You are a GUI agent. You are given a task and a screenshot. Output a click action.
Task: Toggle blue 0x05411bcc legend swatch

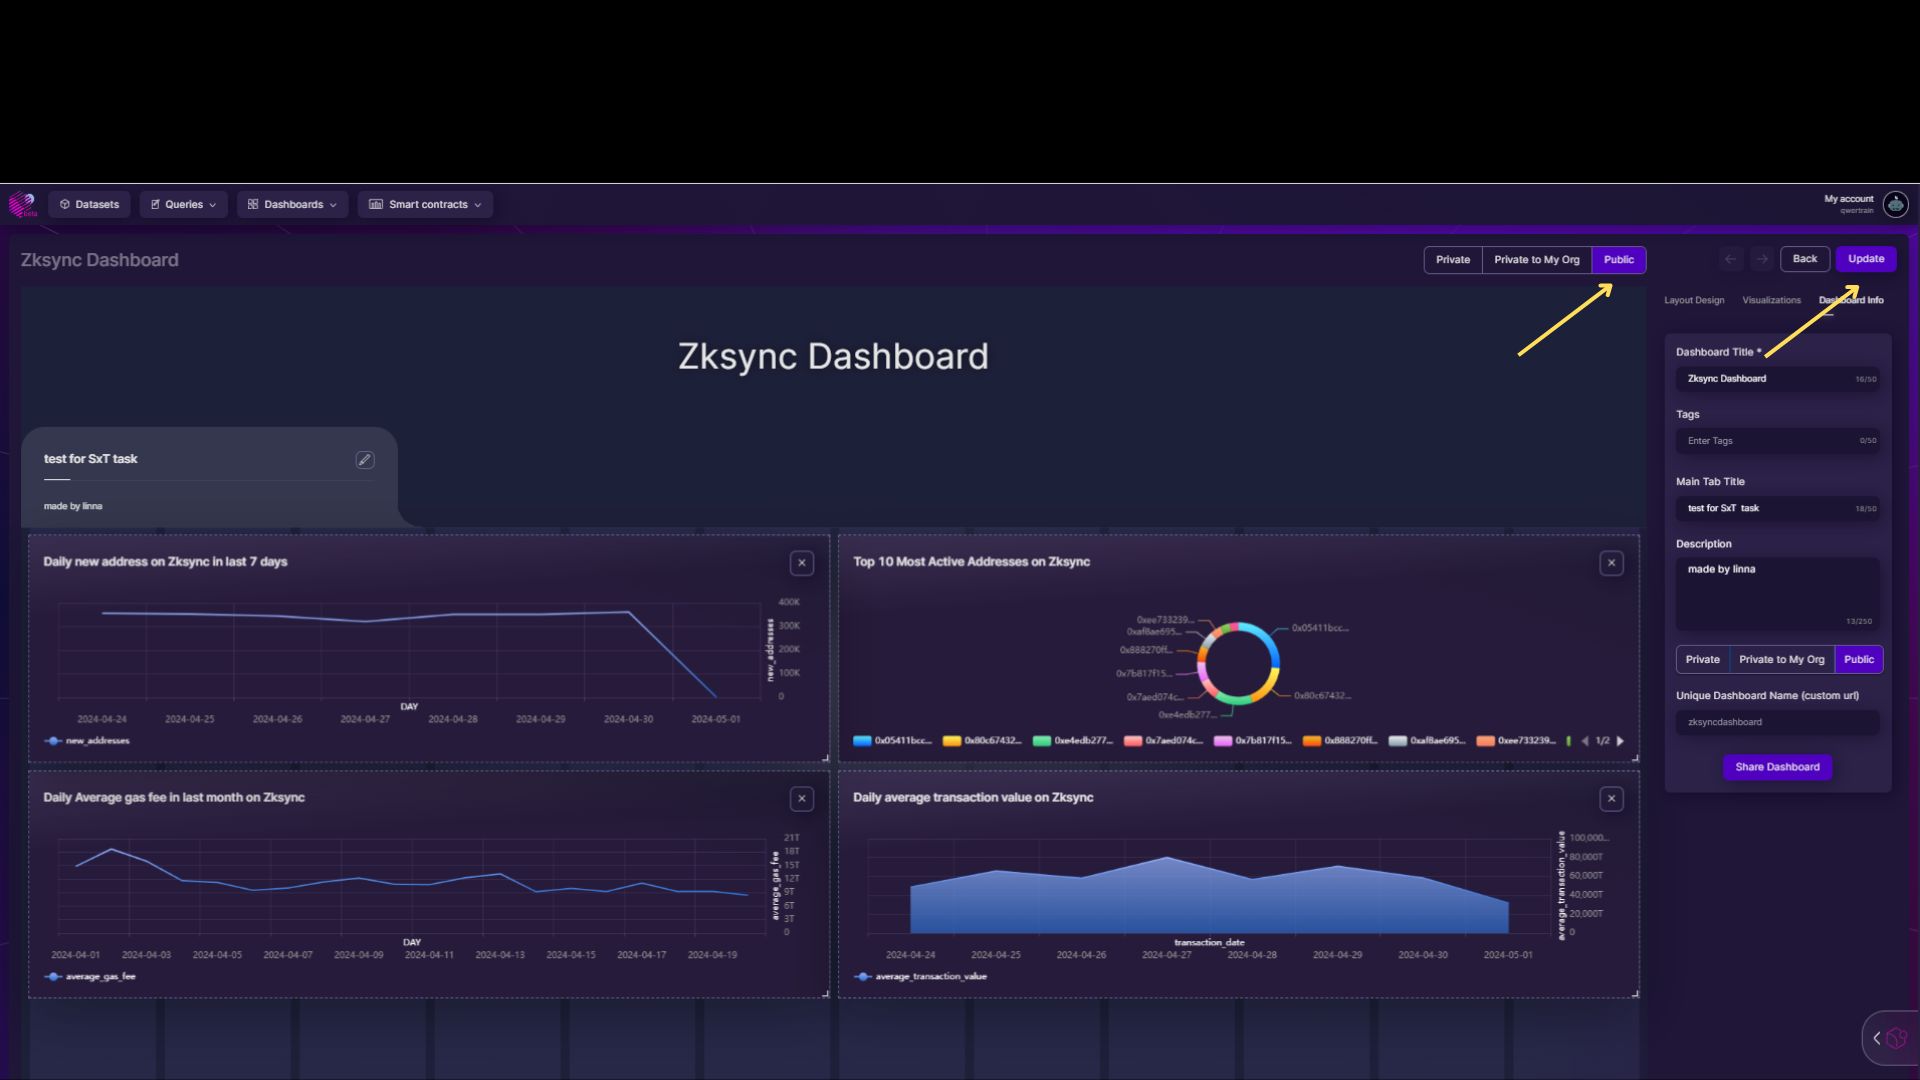(862, 741)
